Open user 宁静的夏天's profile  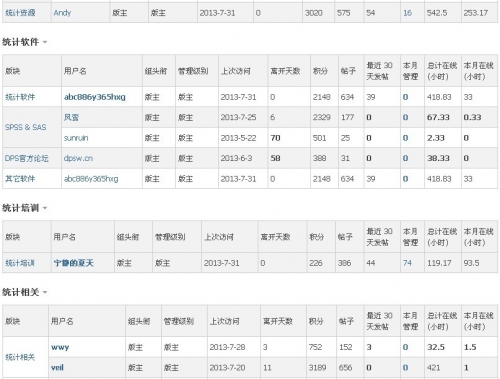click(x=74, y=263)
